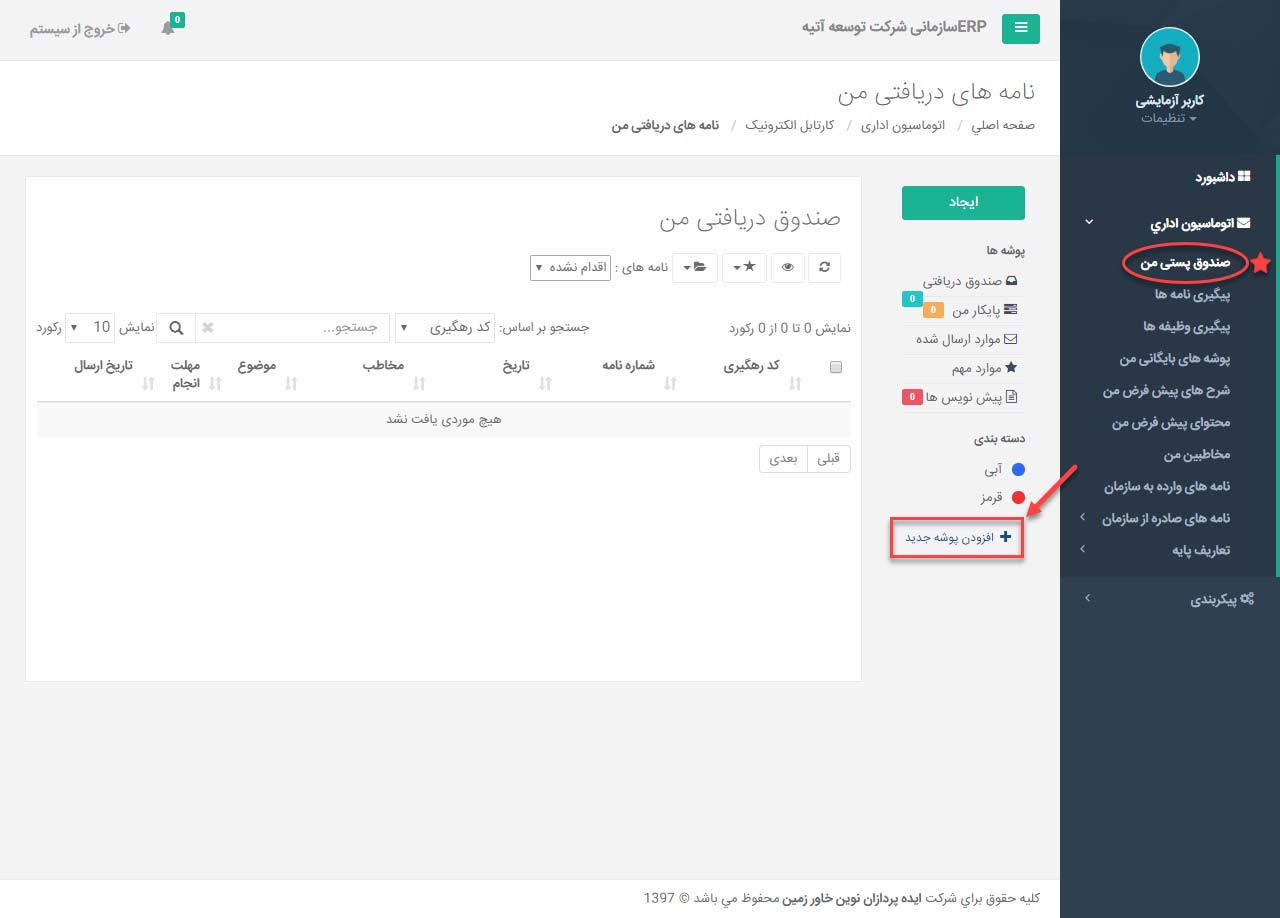Open شرح های پیش فرض من
The width and height of the screenshot is (1280, 918).
click(x=1167, y=391)
